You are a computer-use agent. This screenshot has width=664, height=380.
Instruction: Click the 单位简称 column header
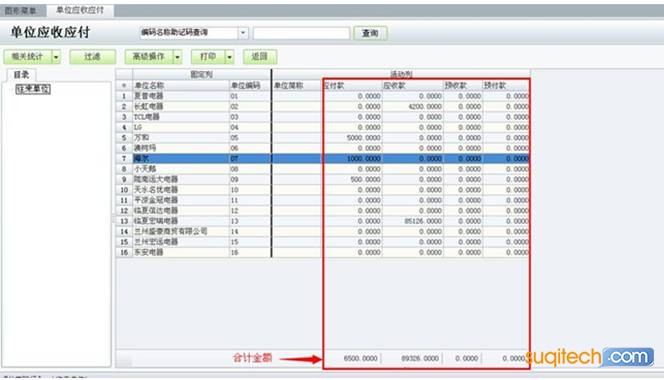(297, 86)
